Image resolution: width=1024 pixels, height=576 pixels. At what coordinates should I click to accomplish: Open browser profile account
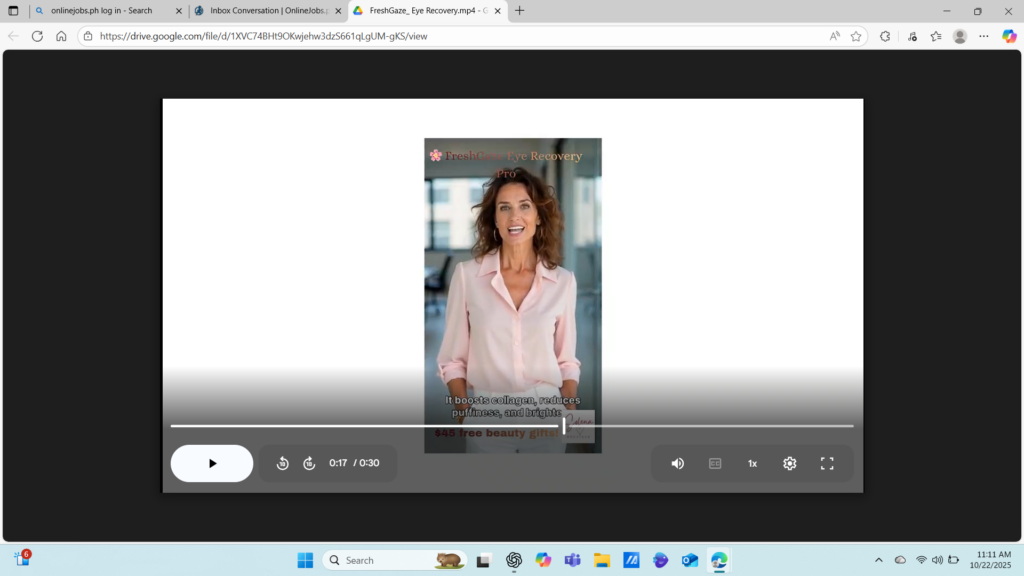pyautogui.click(x=960, y=36)
